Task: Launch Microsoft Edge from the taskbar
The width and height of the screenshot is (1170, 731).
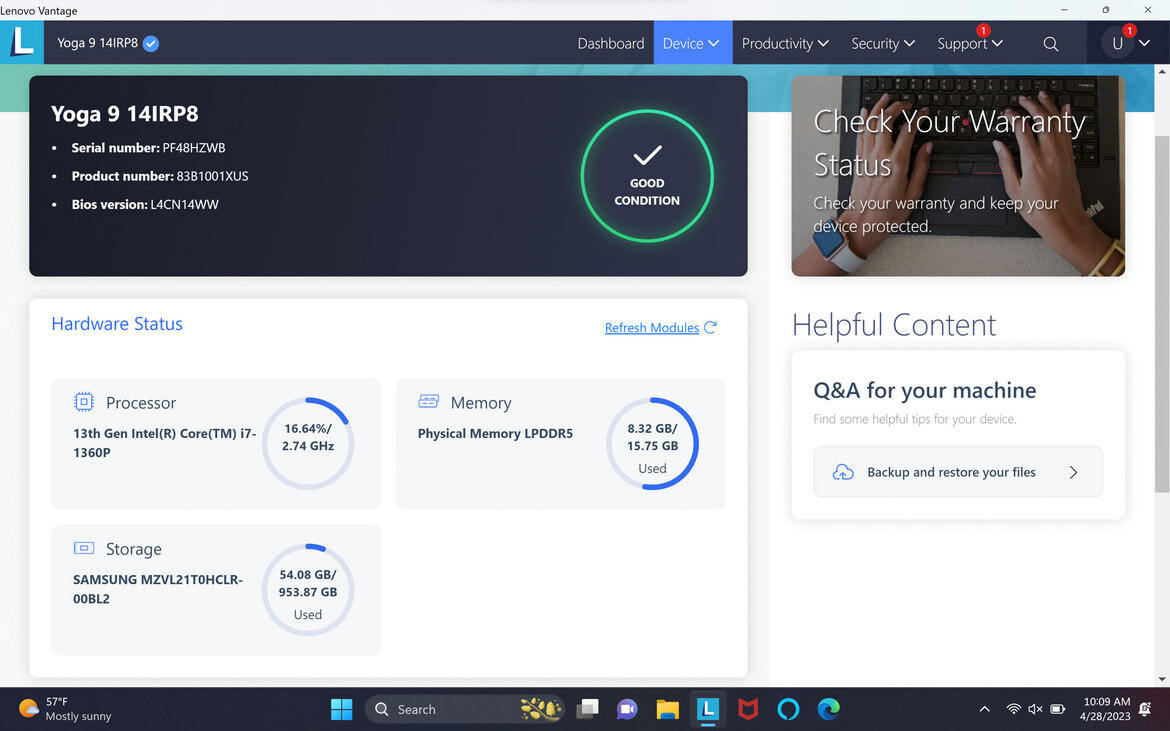Action: 828,709
